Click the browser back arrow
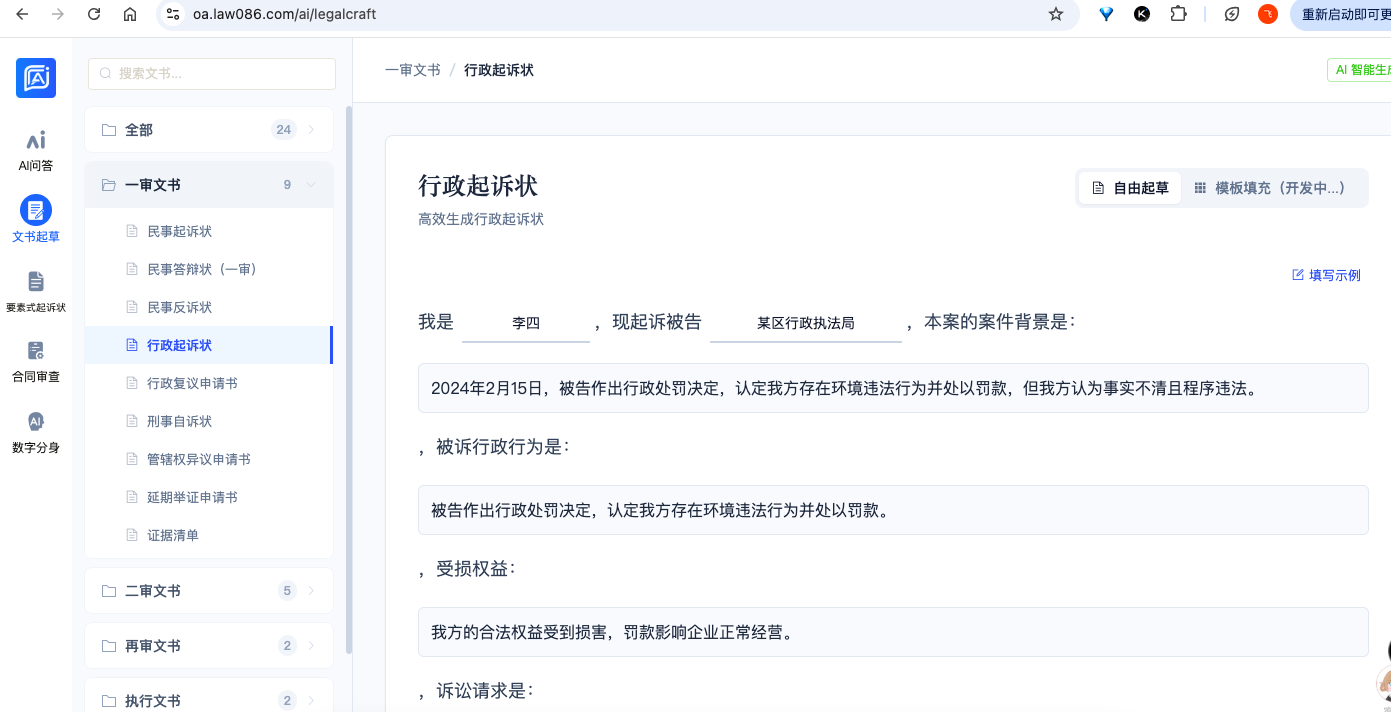 click(22, 14)
